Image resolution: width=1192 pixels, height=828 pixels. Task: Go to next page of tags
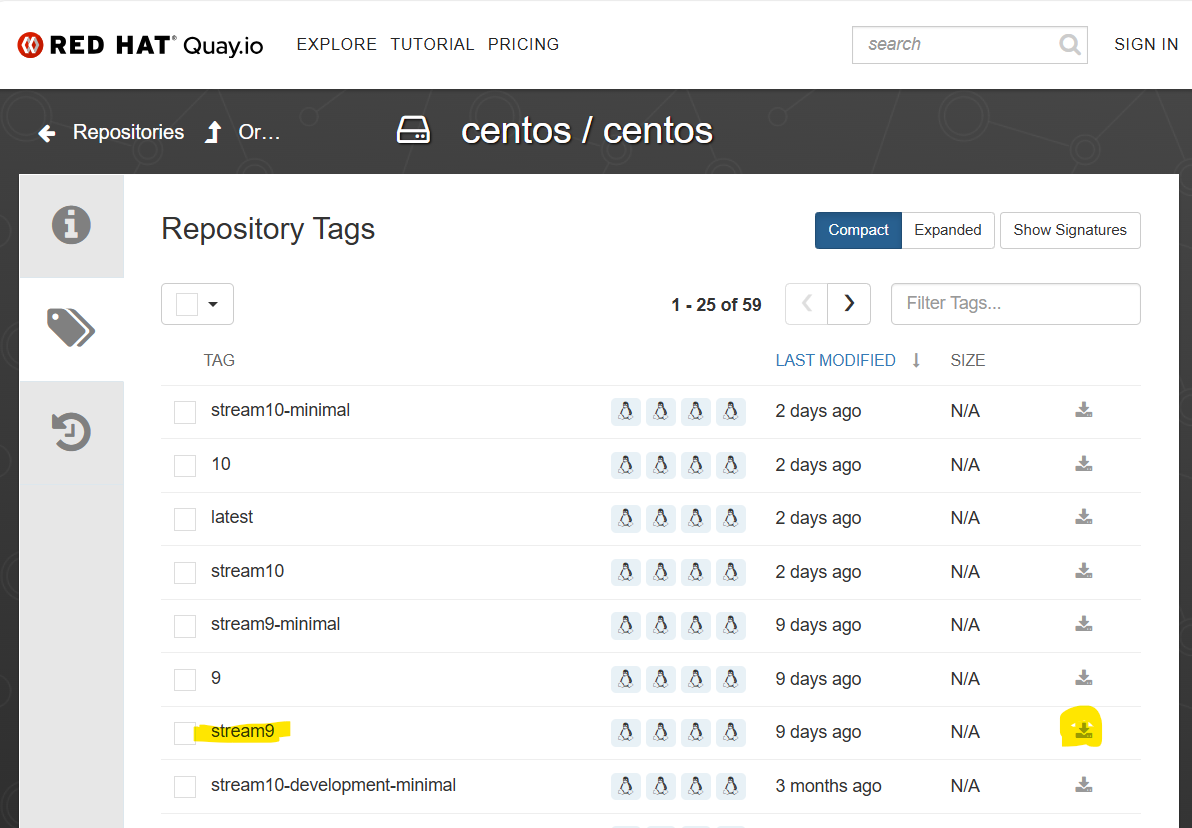(849, 303)
